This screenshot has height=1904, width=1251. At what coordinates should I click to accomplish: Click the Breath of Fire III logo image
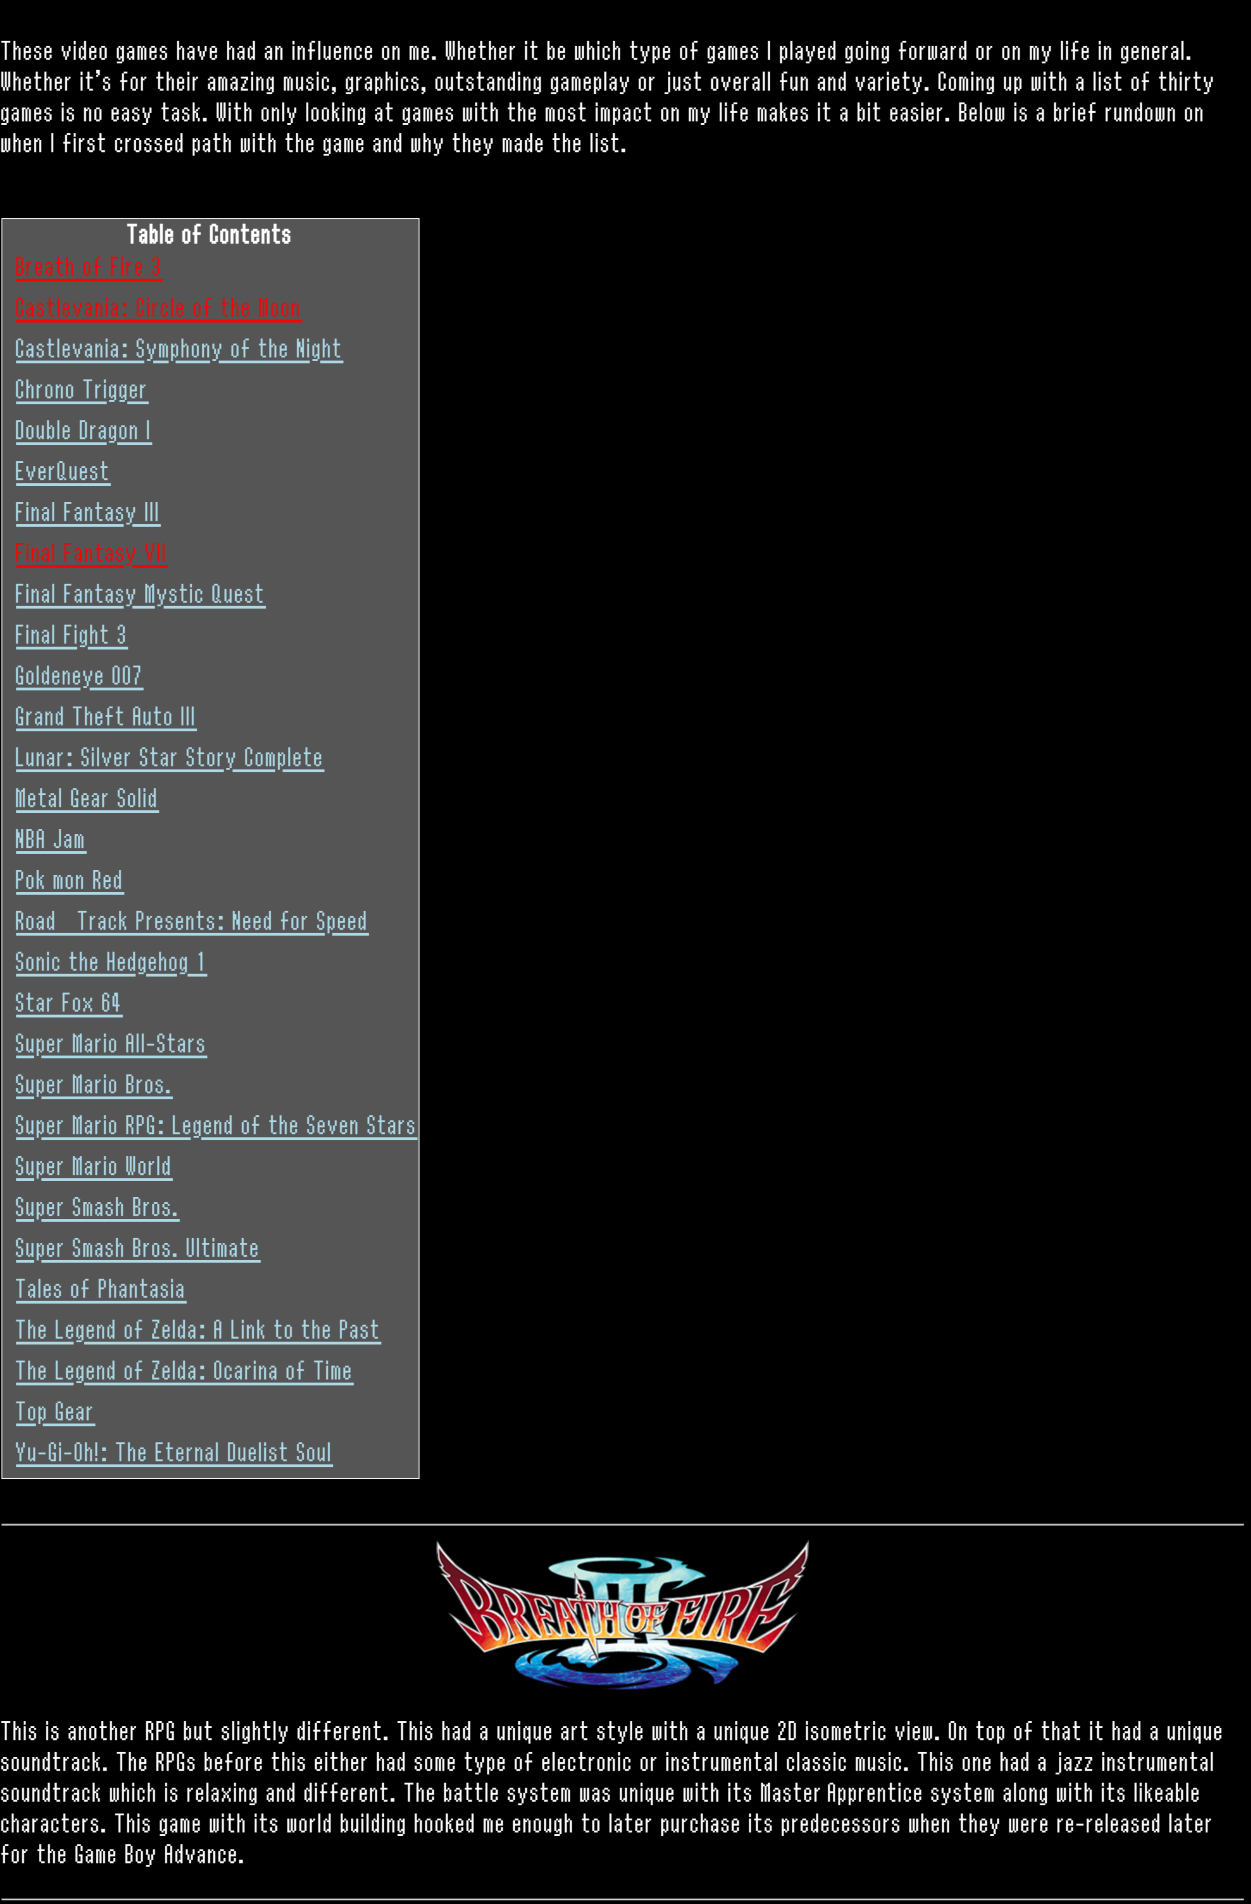[x=622, y=1615]
